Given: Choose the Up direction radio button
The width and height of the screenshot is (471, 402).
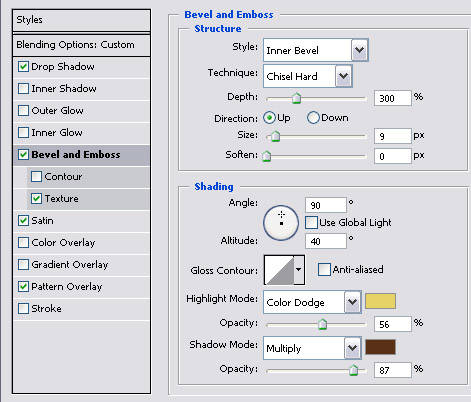Looking at the screenshot, I should (x=269, y=118).
